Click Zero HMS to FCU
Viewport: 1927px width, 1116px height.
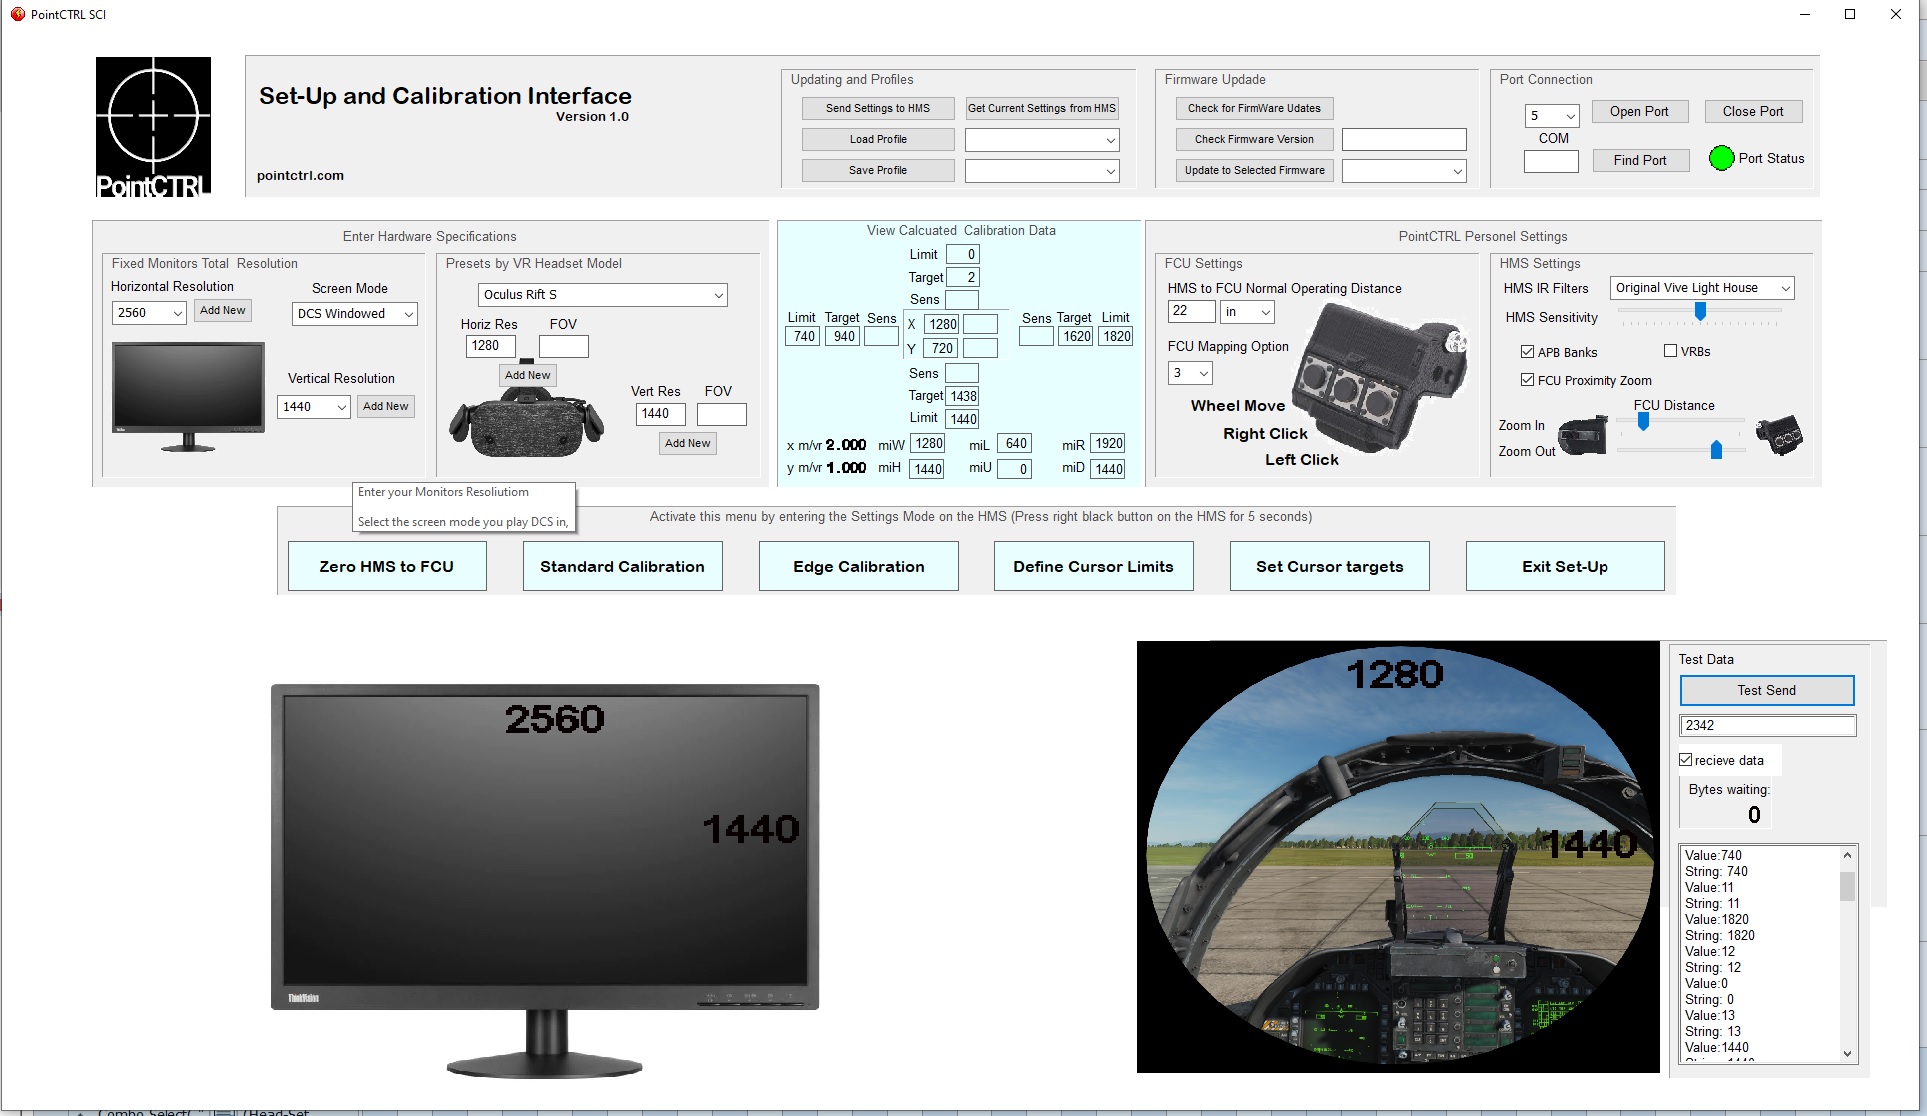tap(387, 566)
